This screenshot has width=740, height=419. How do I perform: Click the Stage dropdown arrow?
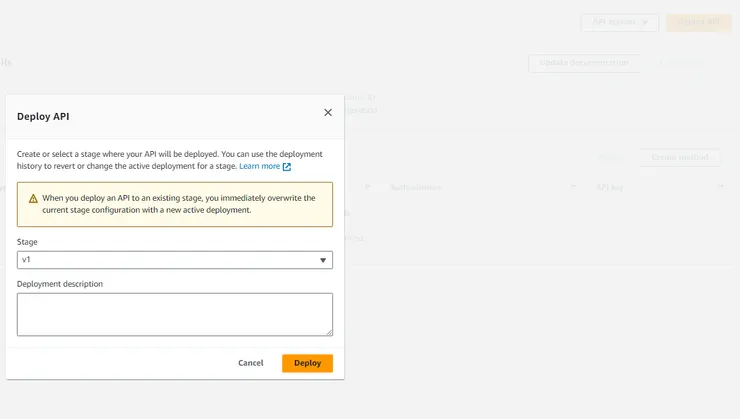(x=323, y=260)
